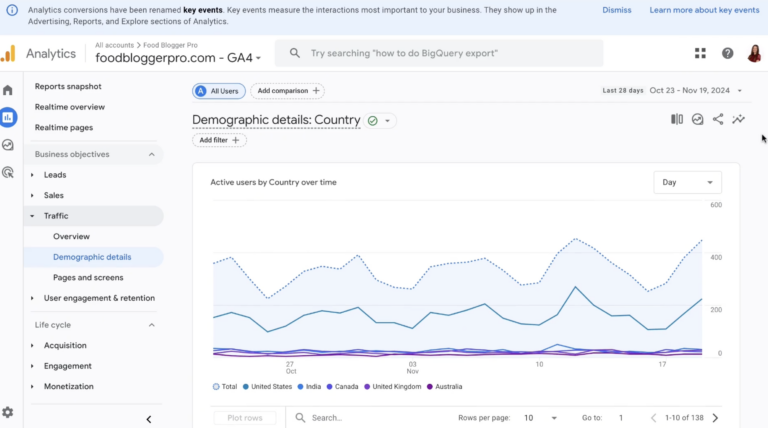The image size is (768, 428).
Task: Toggle United Kingdom series in legend
Action: click(393, 386)
